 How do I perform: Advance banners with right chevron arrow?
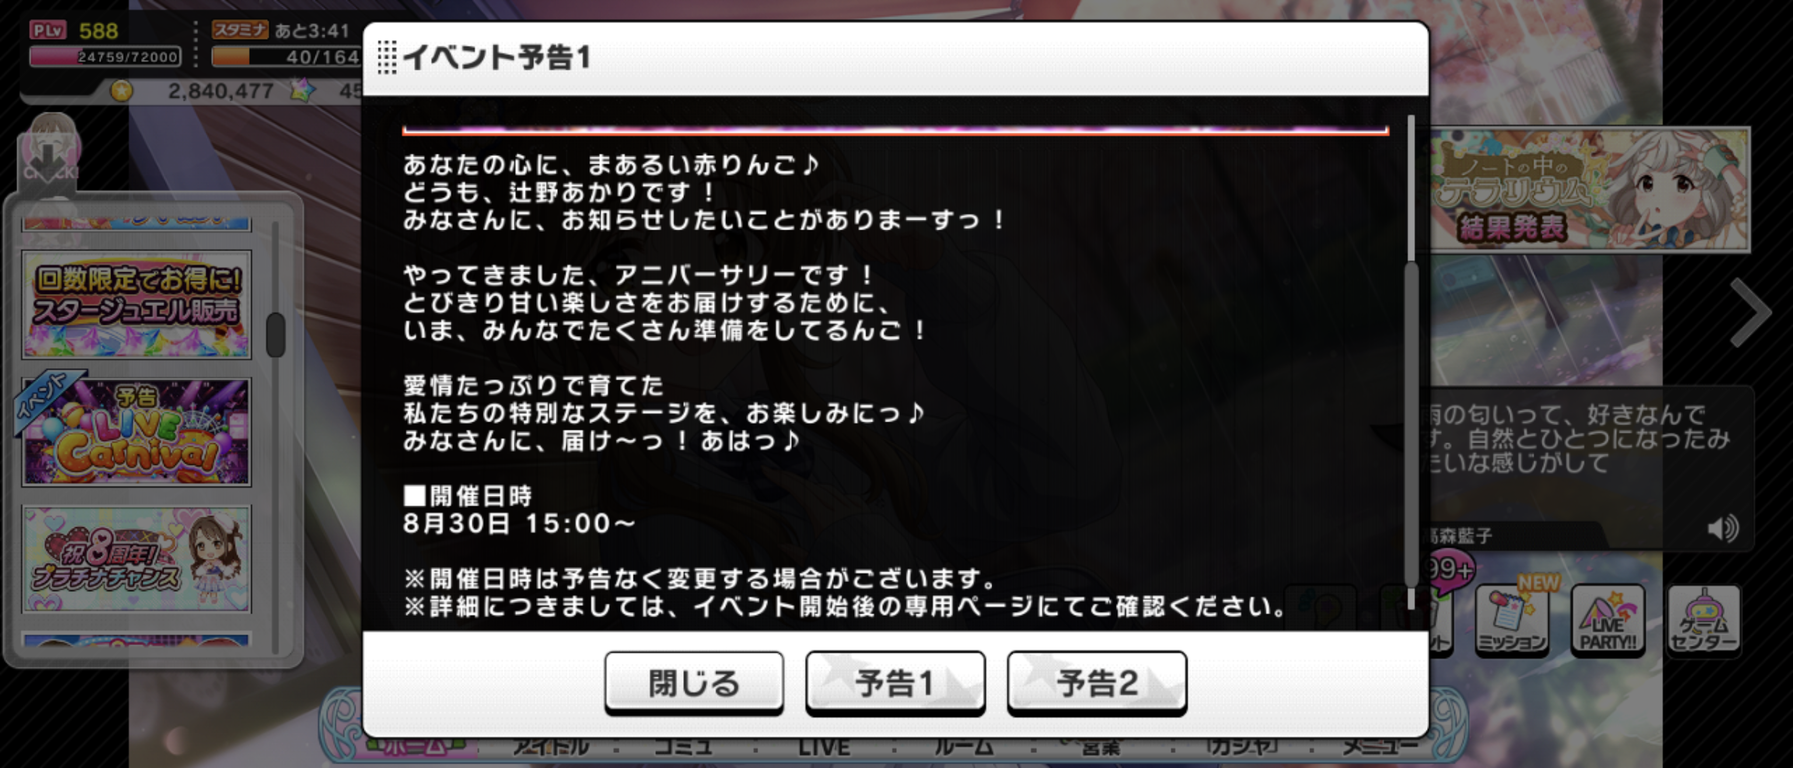1751,313
